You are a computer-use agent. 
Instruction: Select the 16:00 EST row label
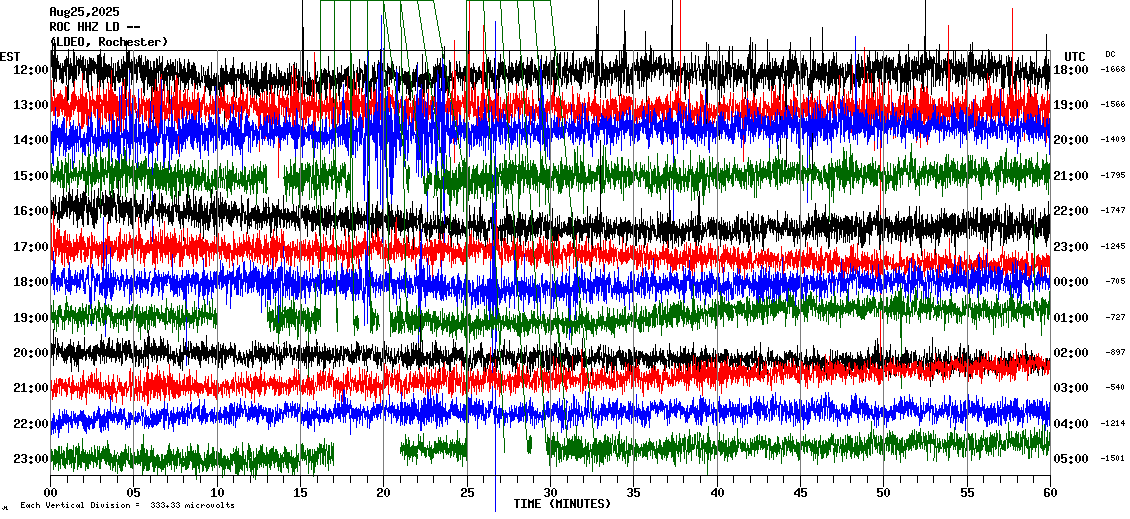click(x=31, y=211)
